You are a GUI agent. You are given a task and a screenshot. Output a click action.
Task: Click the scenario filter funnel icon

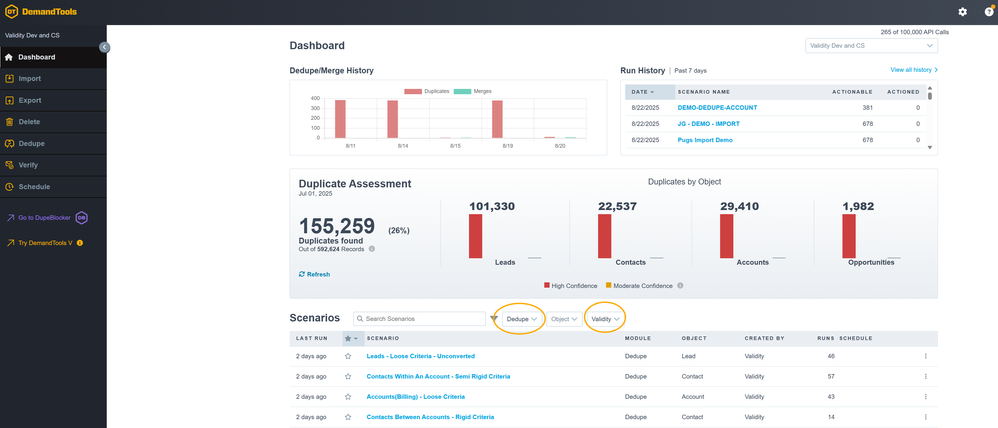[494, 318]
